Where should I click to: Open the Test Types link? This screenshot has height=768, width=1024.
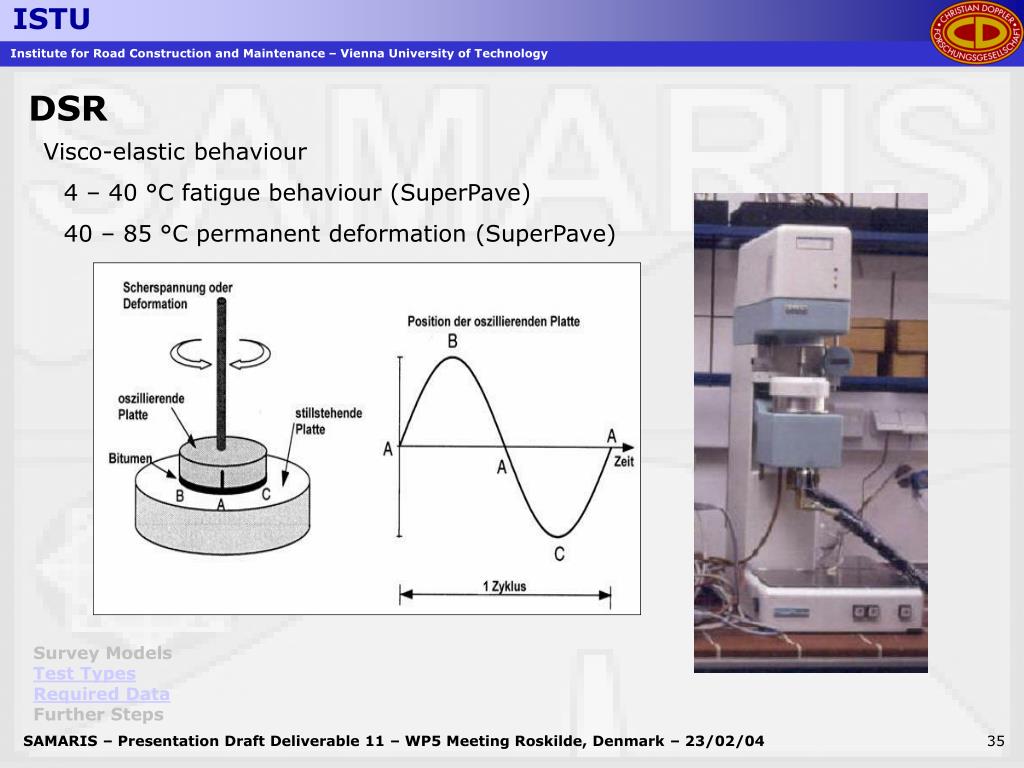click(x=84, y=673)
